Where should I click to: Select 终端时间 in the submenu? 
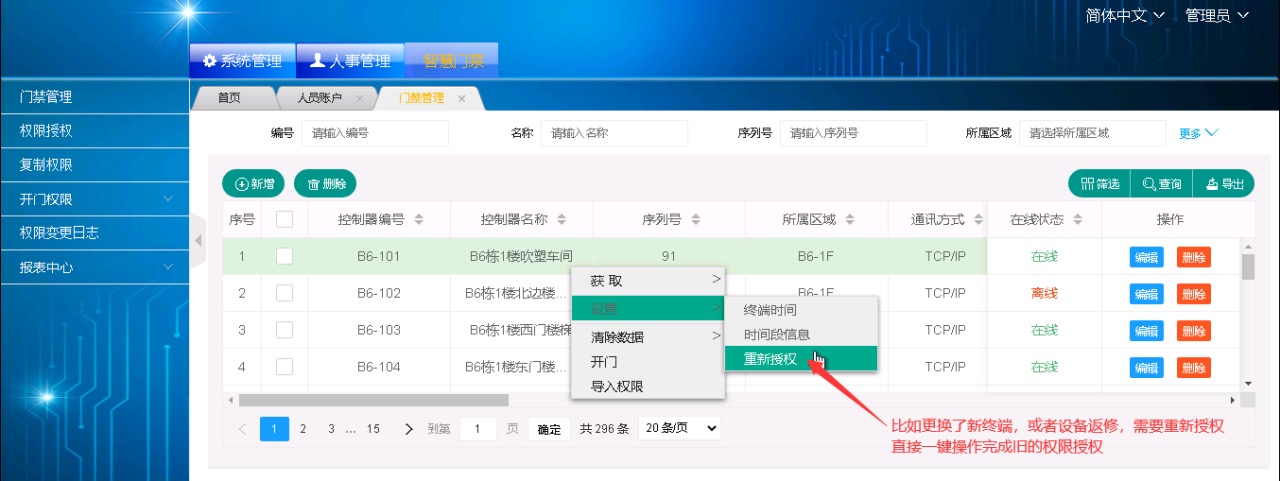tap(801, 309)
